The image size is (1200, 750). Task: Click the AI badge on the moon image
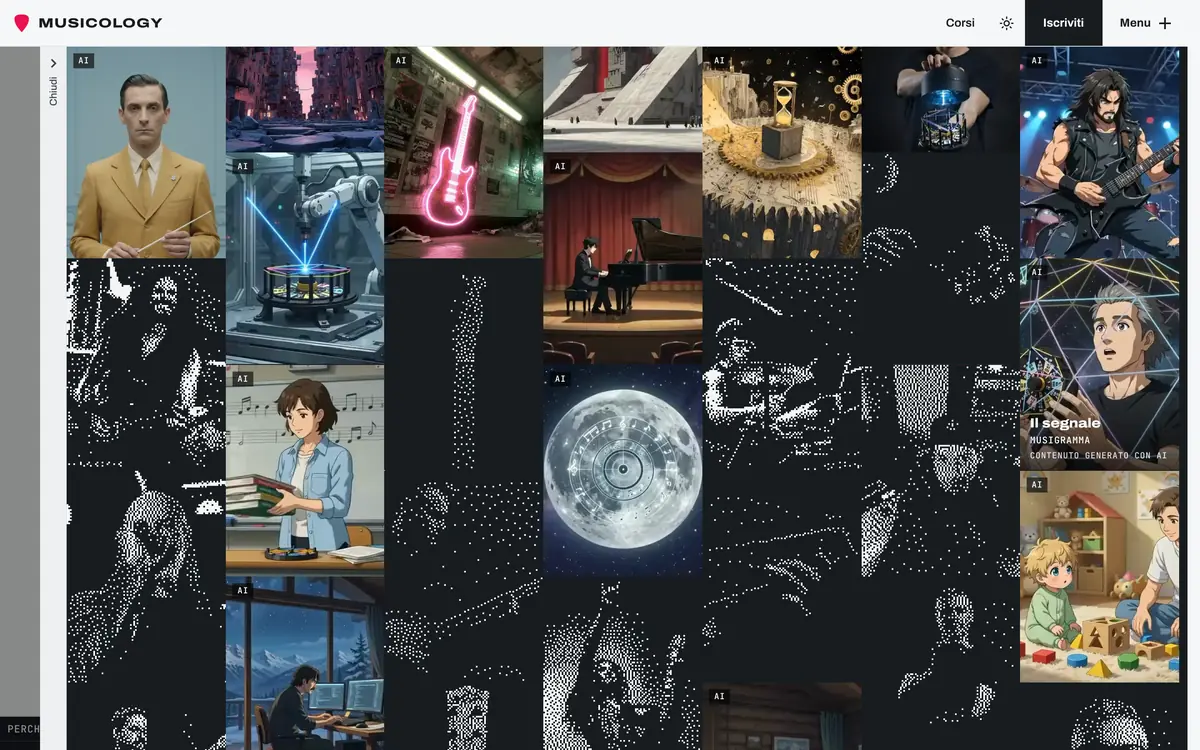pos(560,379)
